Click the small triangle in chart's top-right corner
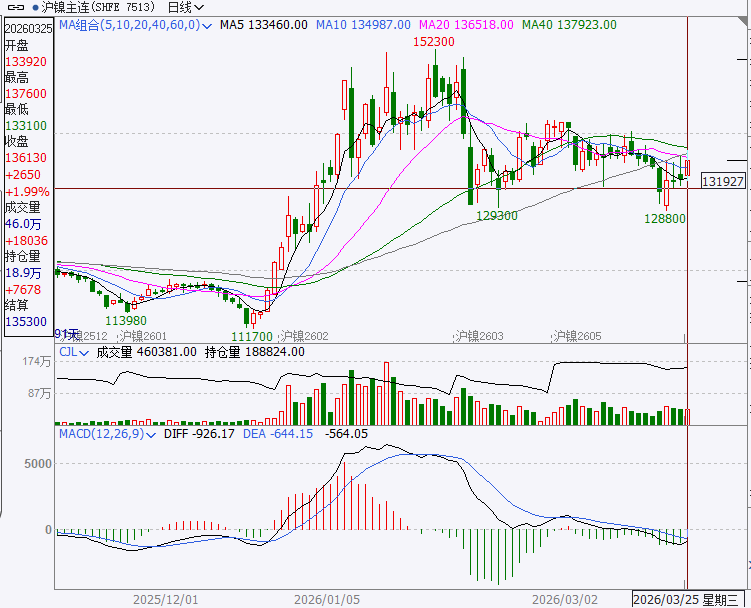751x608 pixels. 743,7
